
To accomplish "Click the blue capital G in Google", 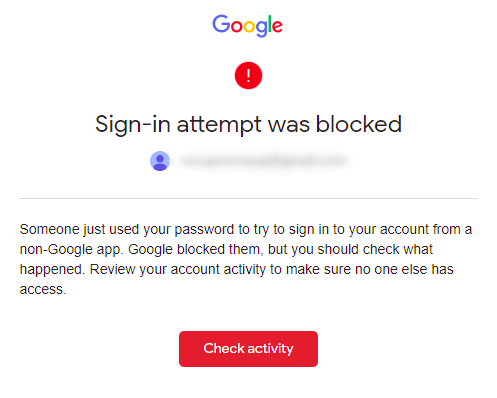I will [221, 24].
